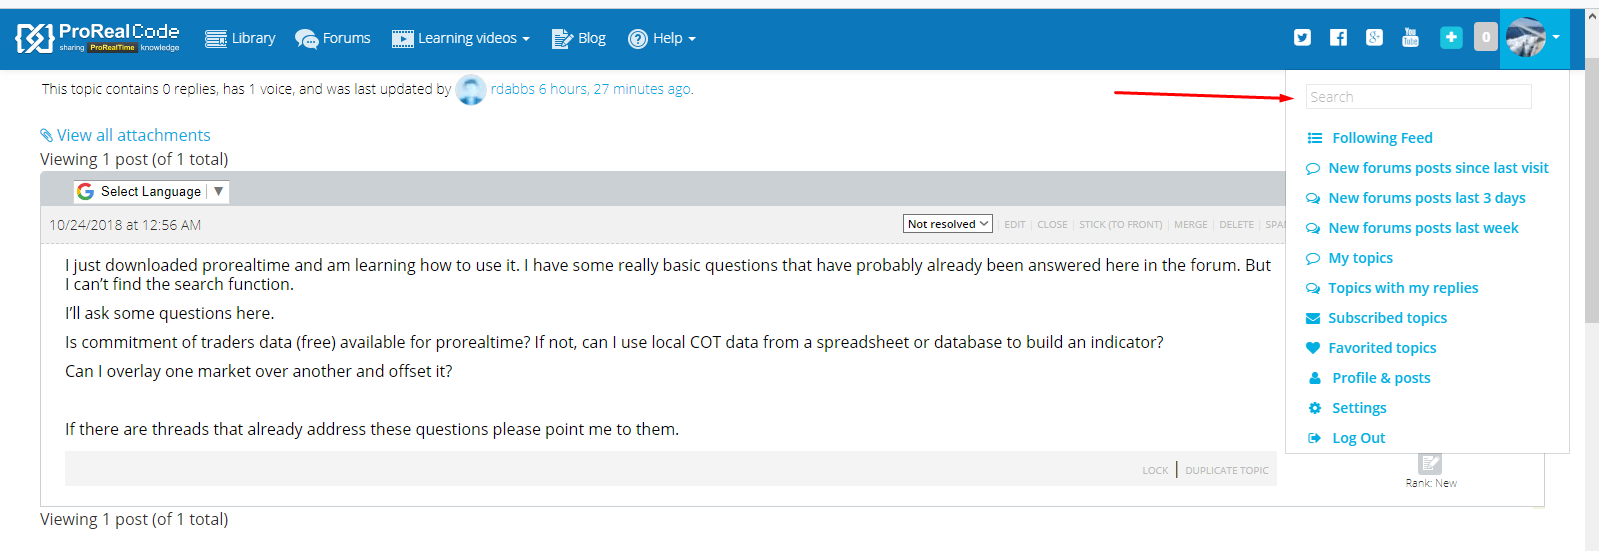This screenshot has height=551, width=1599.
Task: Click the rdabbs avatar image
Action: coord(471,90)
